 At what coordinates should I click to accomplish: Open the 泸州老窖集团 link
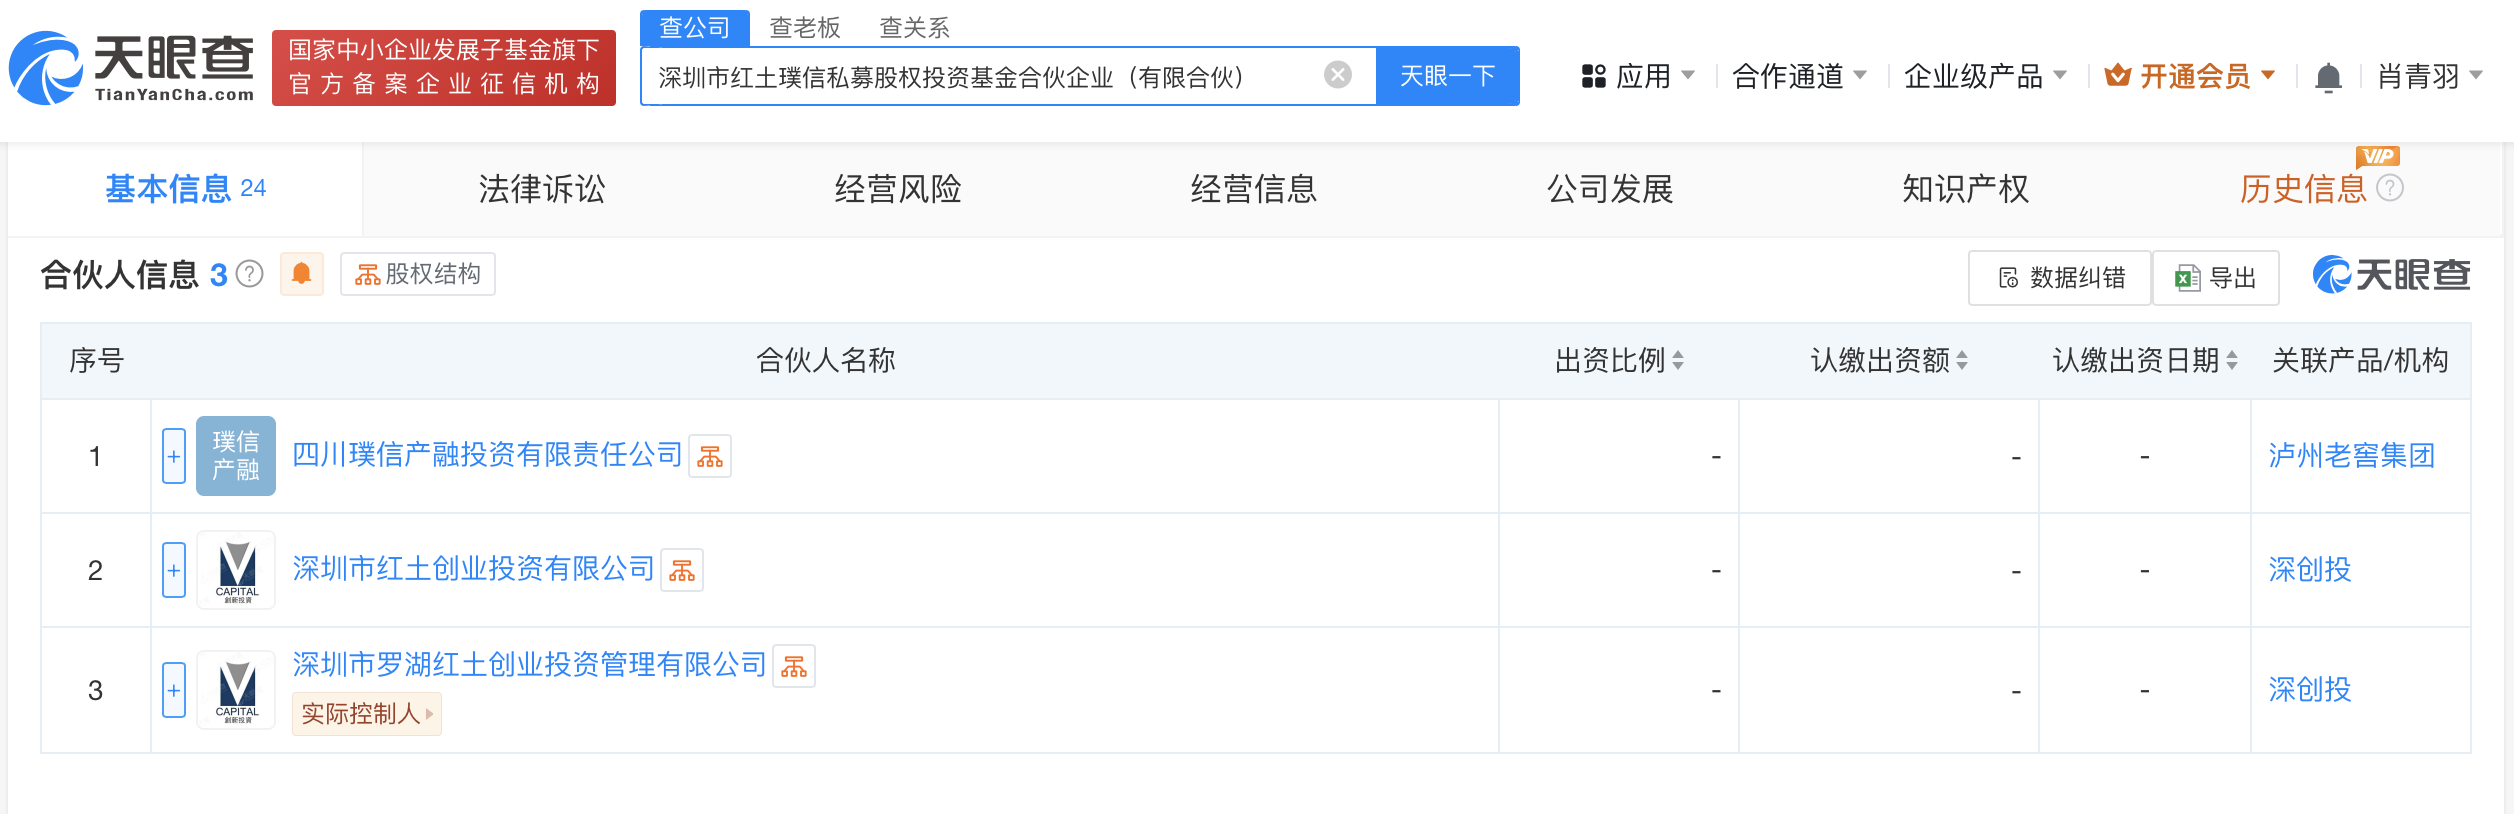2351,456
